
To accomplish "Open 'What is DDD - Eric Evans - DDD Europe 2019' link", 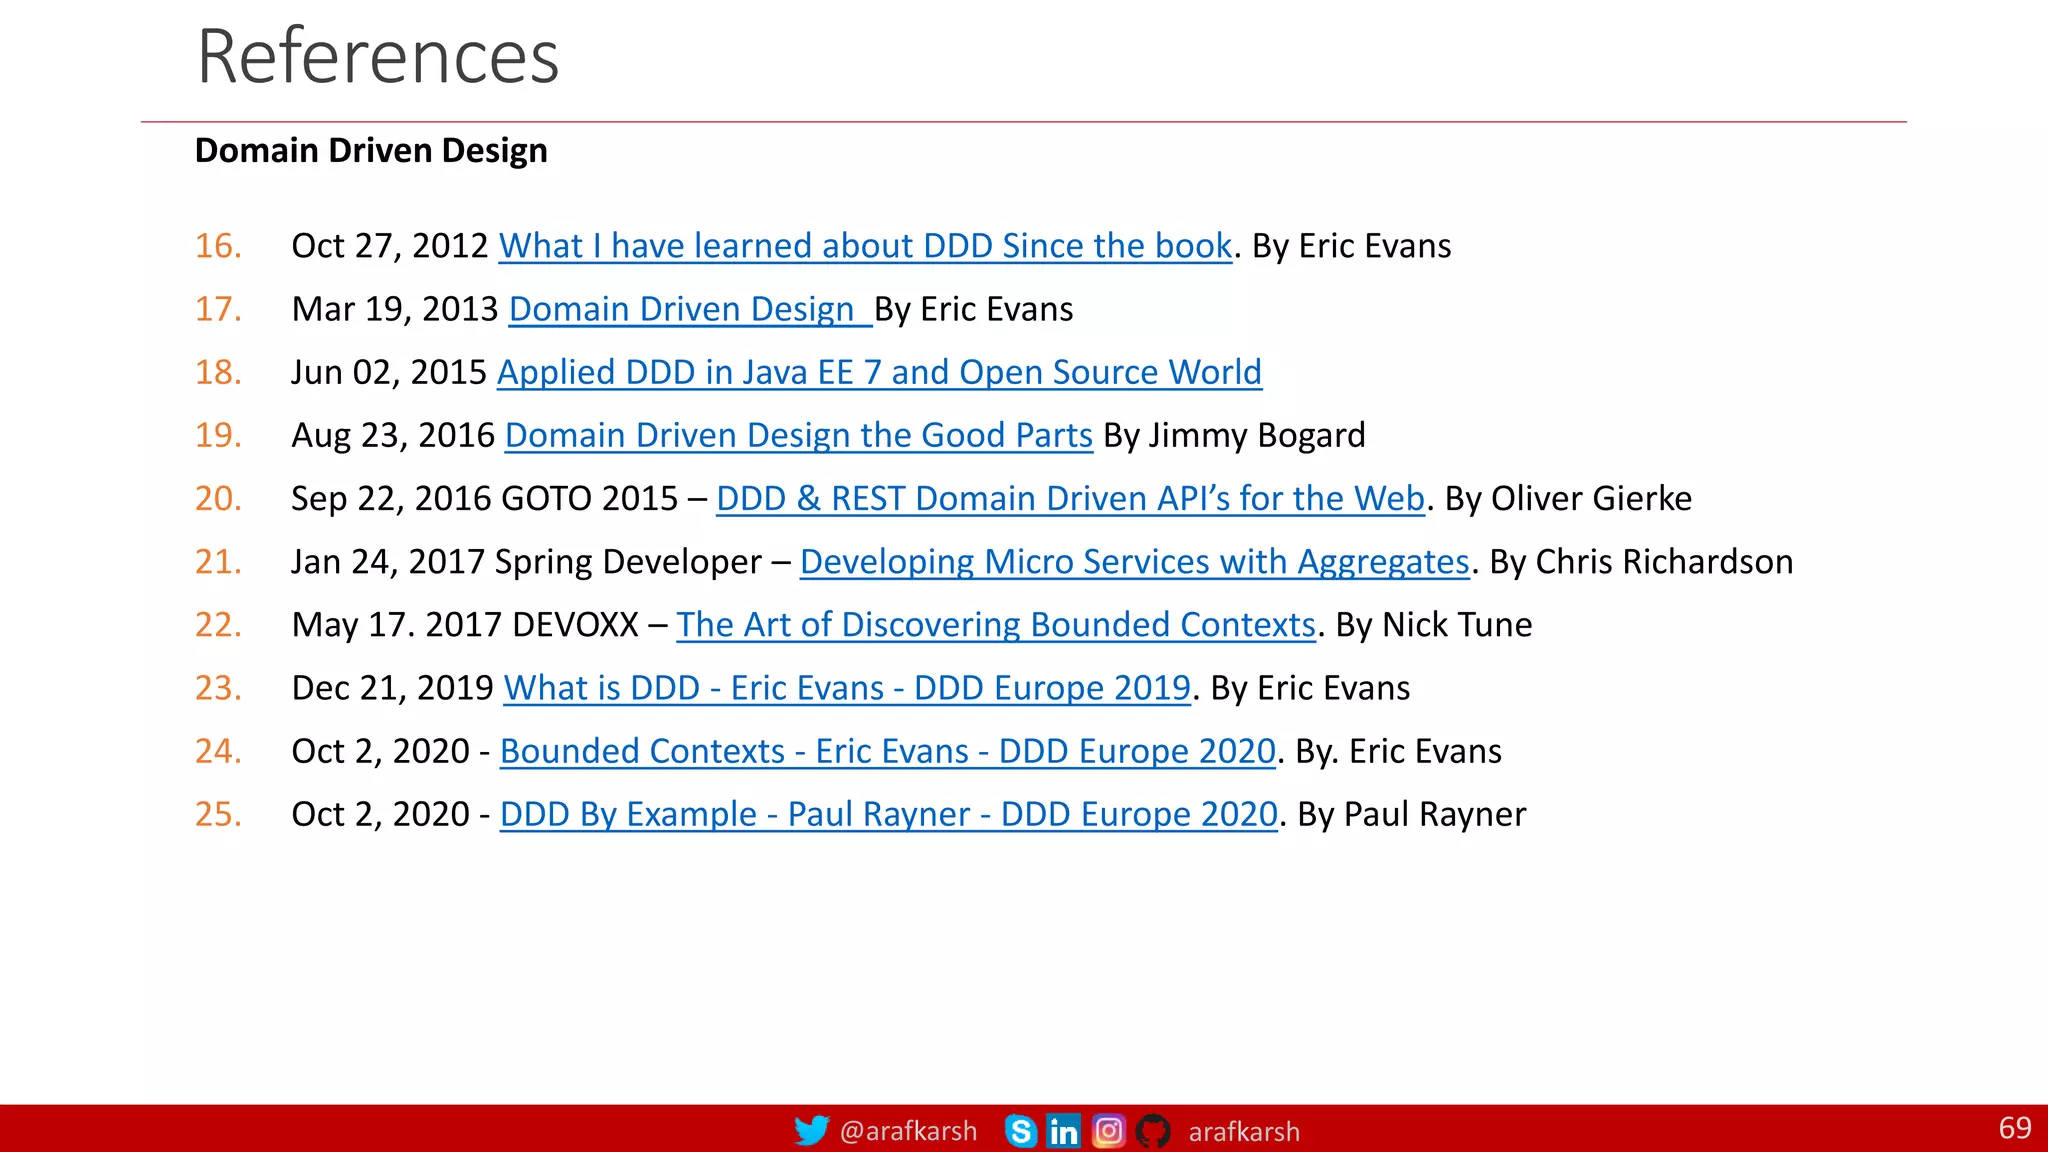I will (x=847, y=688).
